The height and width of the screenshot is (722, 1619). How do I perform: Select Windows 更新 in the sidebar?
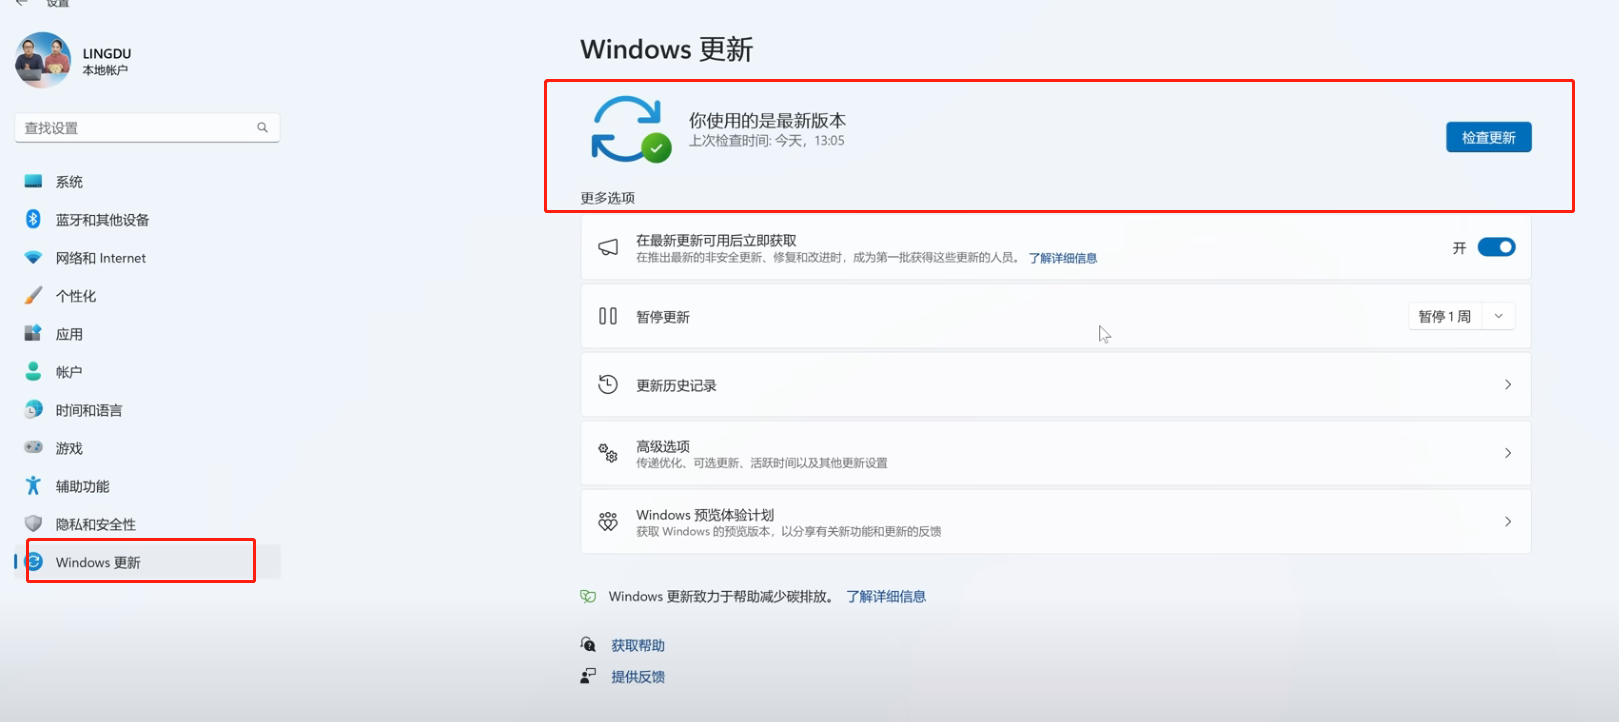[x=147, y=562]
